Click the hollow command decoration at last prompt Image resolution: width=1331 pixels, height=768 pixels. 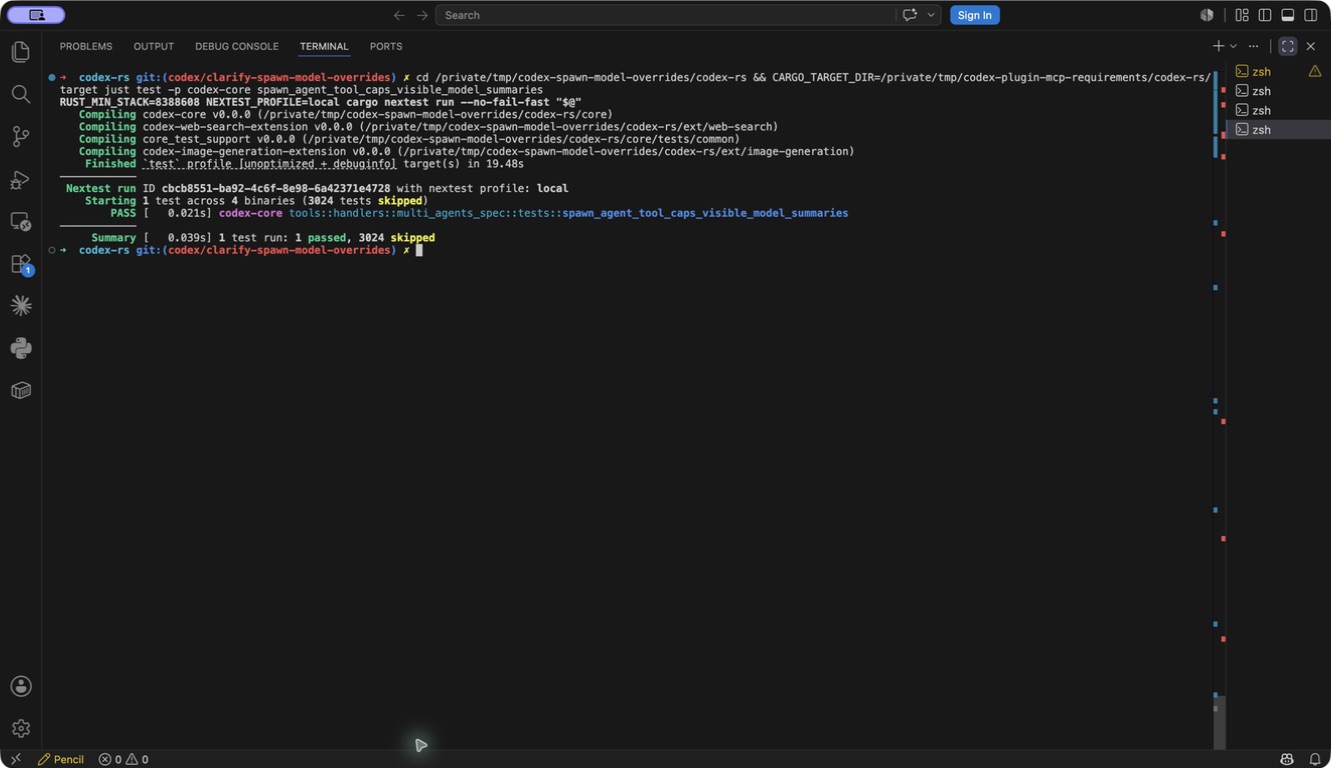tap(51, 250)
